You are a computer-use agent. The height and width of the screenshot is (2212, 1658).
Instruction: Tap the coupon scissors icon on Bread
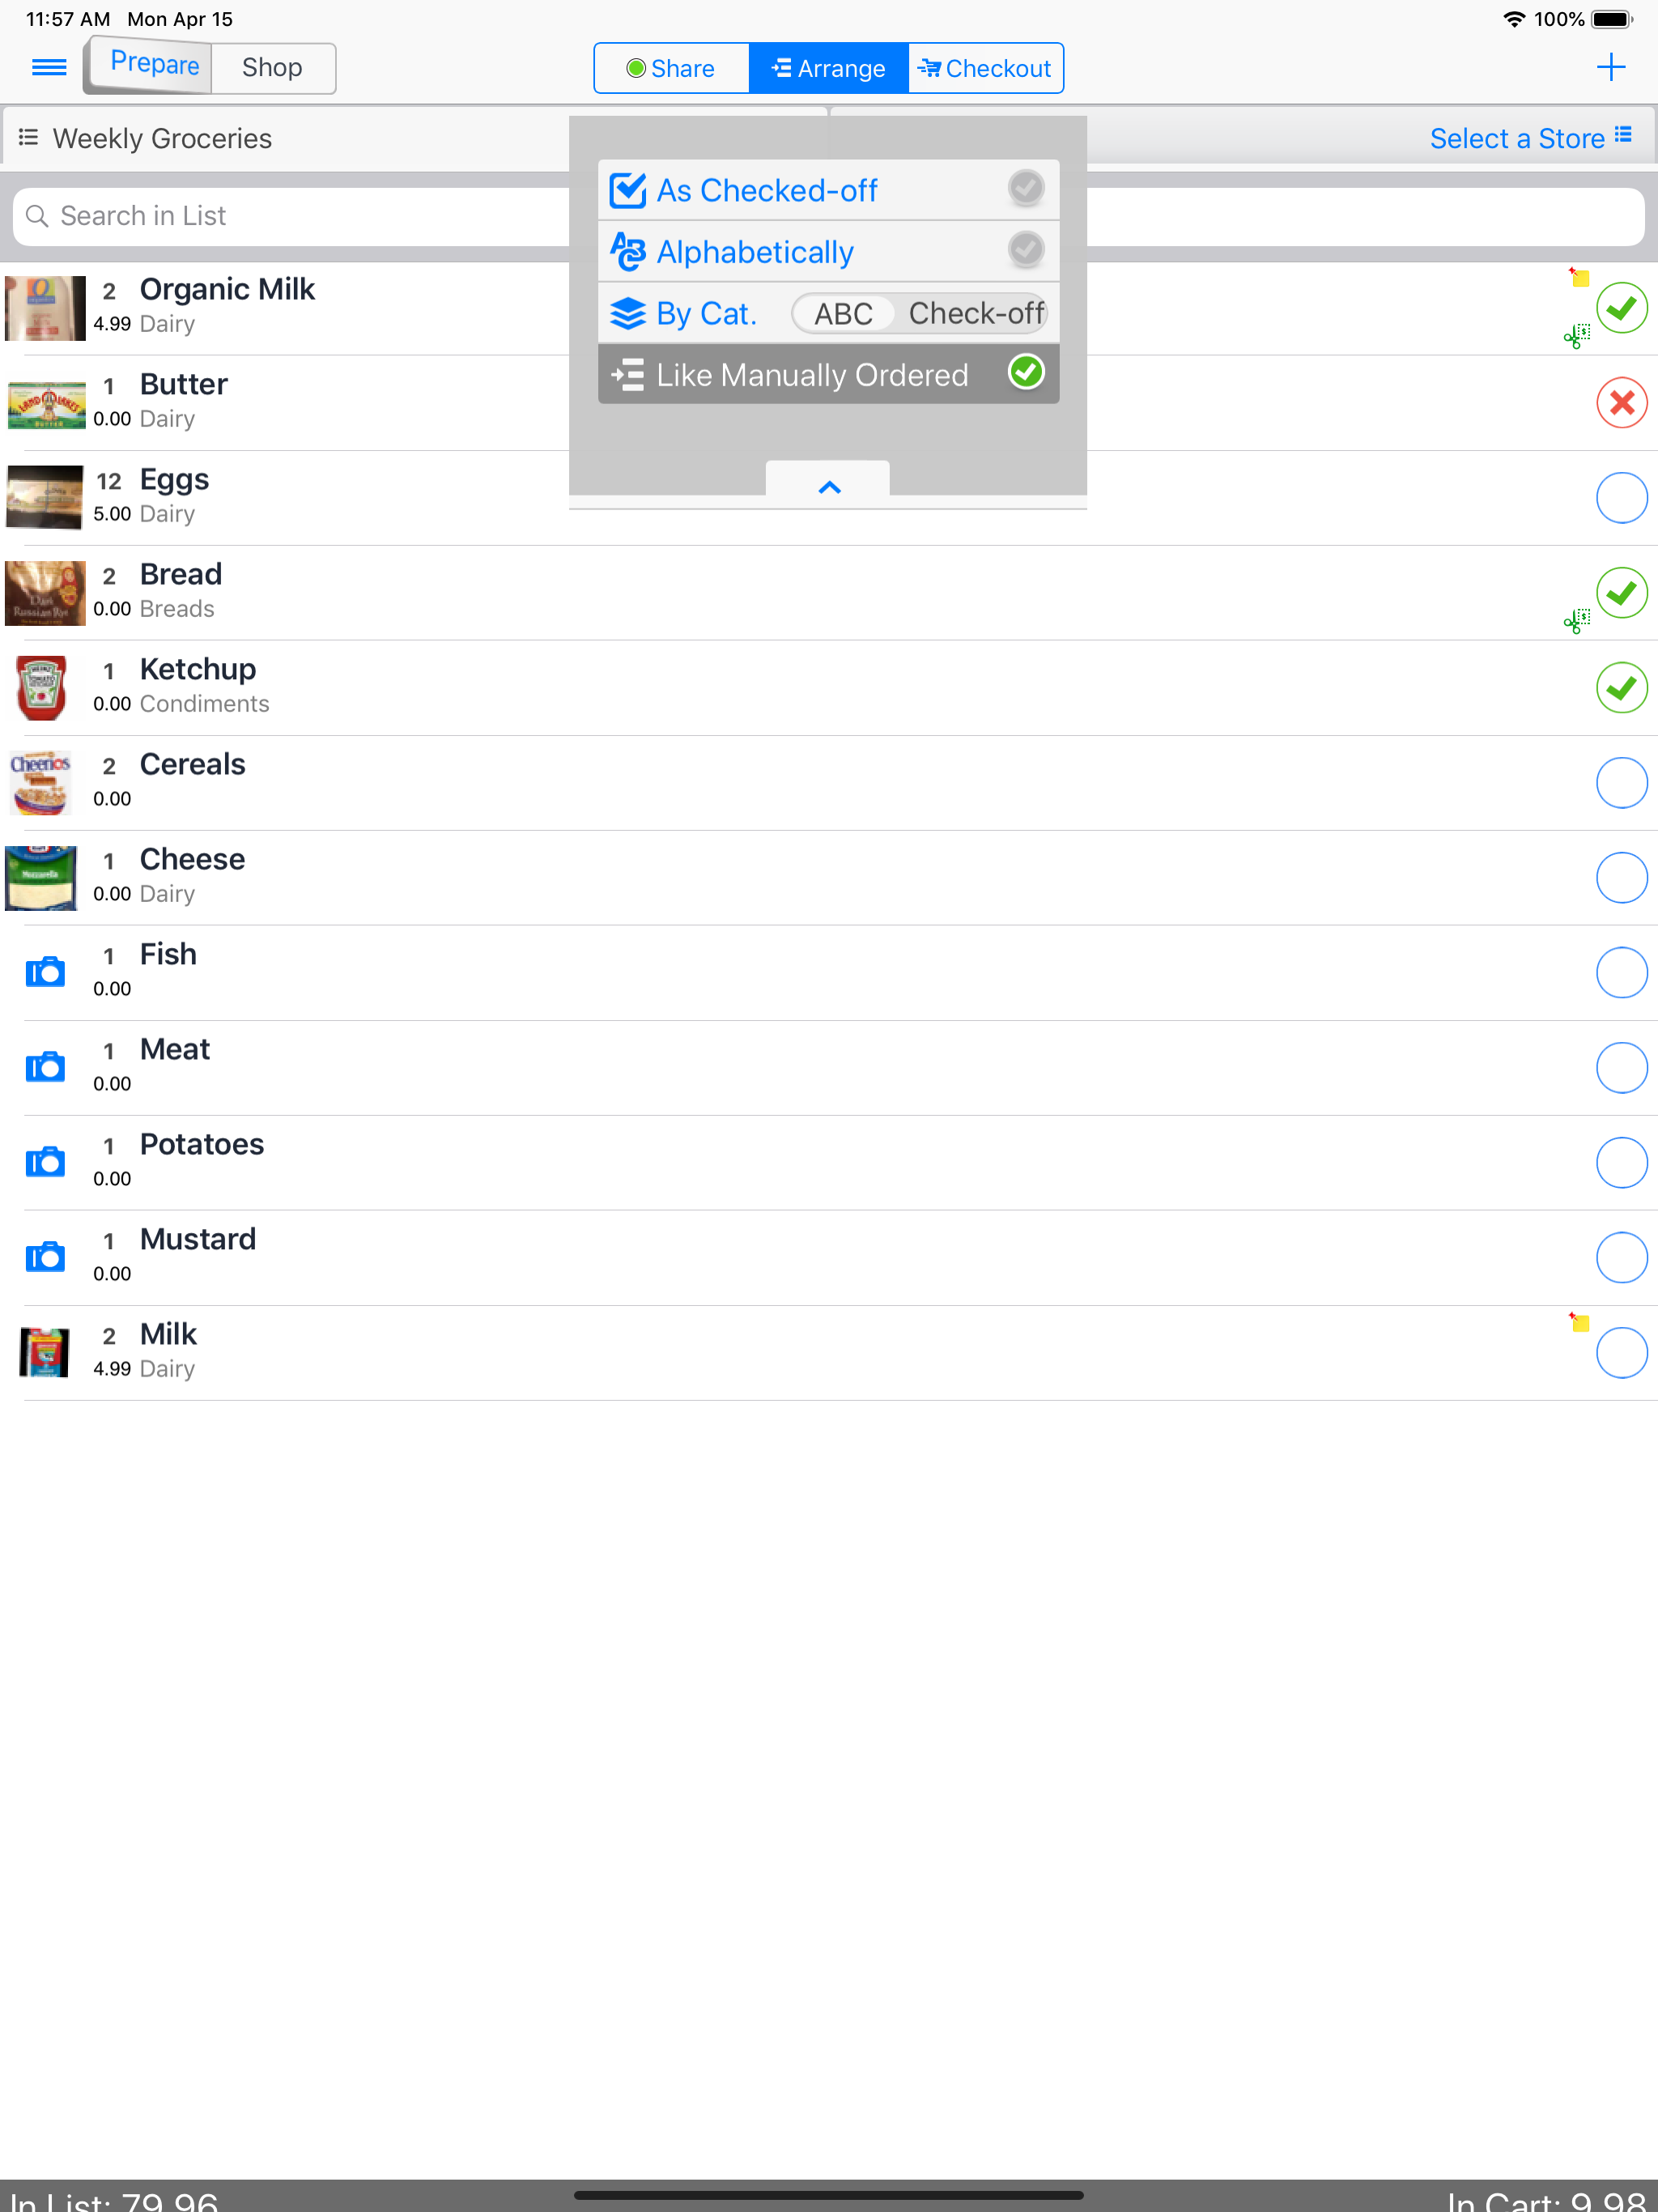click(x=1577, y=621)
